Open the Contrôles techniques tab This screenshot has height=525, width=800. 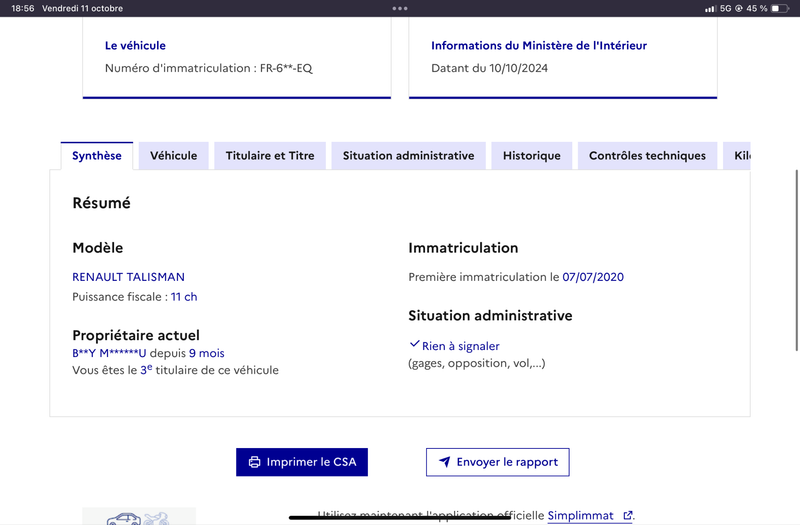click(647, 156)
